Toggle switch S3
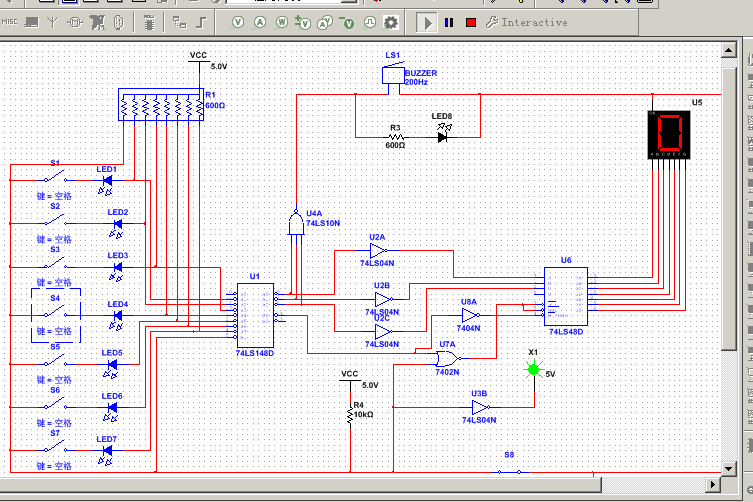Image resolution: width=753 pixels, height=502 pixels. tap(55, 263)
